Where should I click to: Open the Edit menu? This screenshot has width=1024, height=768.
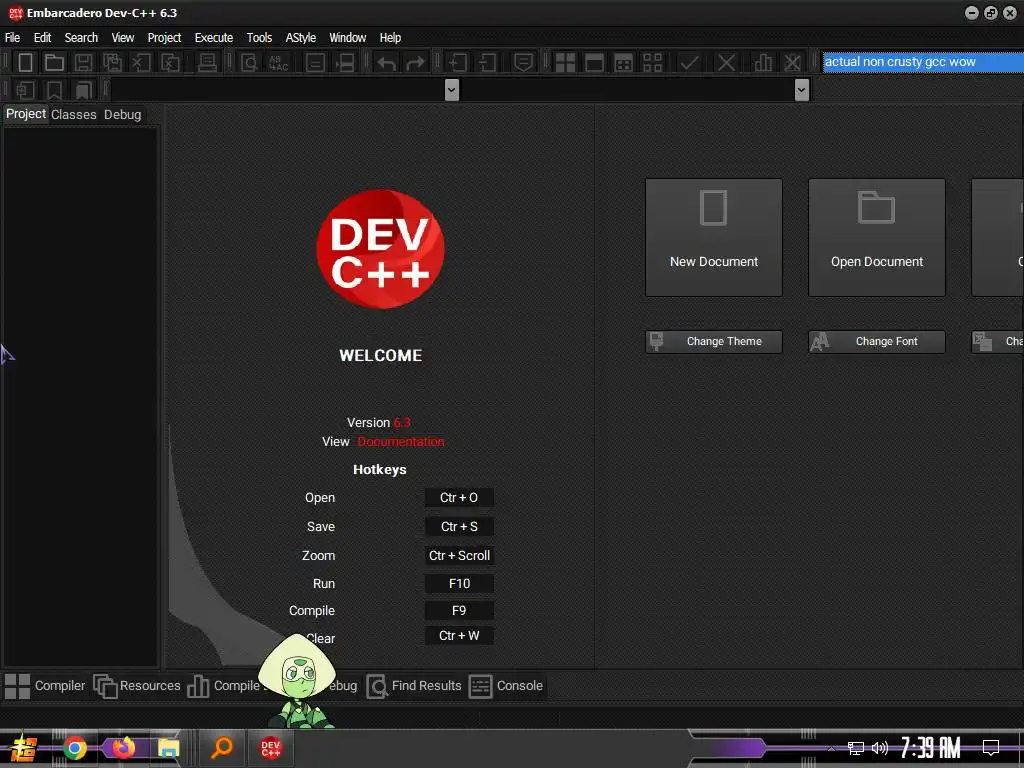[42, 38]
